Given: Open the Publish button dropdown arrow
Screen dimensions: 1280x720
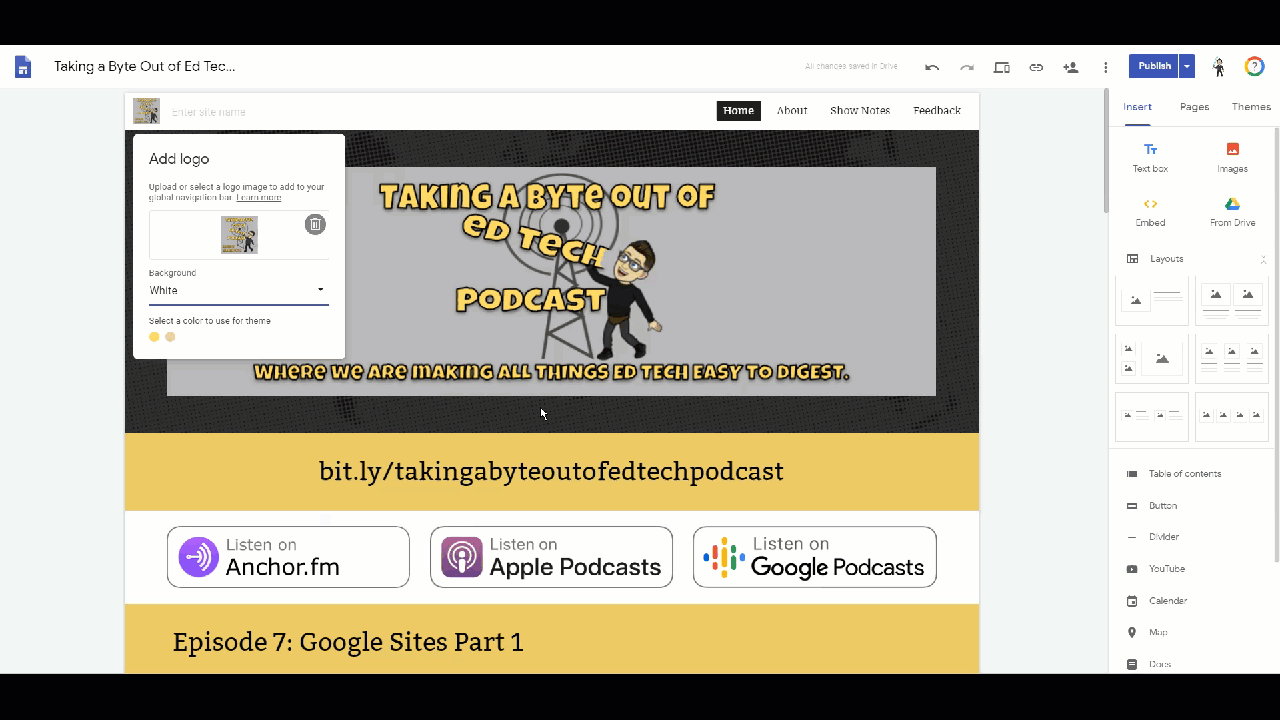Looking at the screenshot, I should coord(1186,66).
